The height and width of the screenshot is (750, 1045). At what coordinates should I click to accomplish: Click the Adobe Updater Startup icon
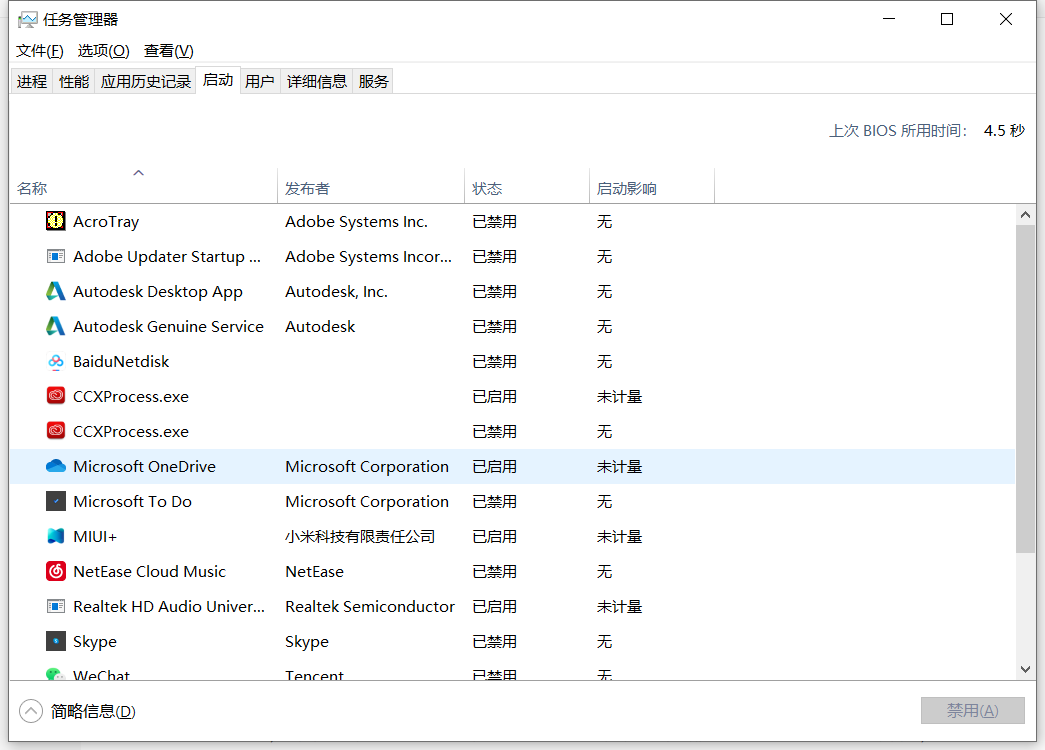click(x=55, y=256)
